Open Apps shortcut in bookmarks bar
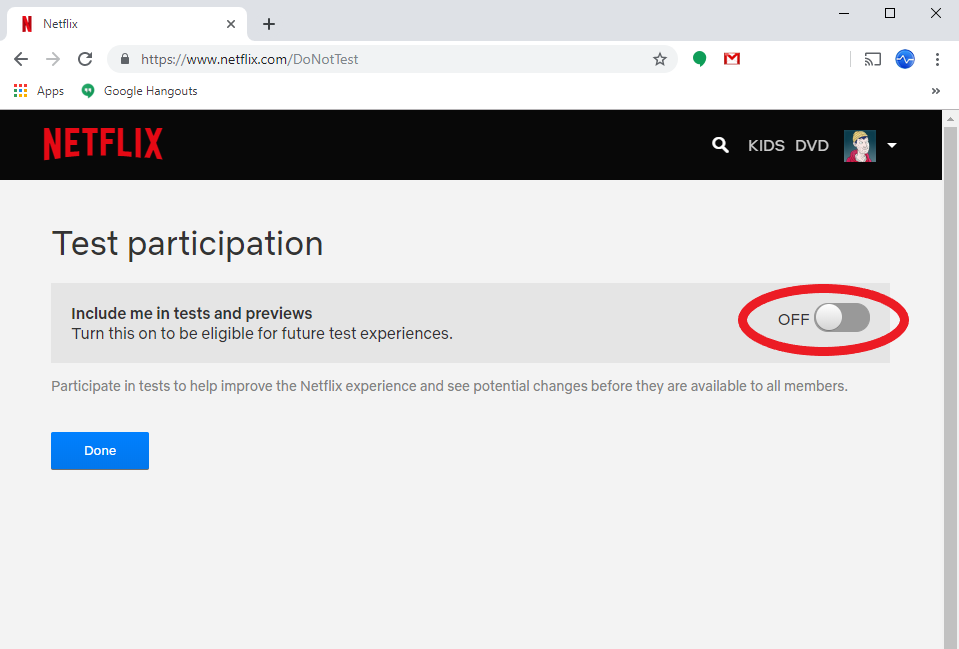The height and width of the screenshot is (649, 959). coord(39,91)
